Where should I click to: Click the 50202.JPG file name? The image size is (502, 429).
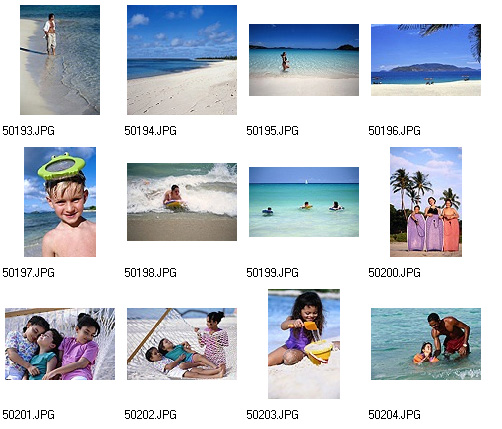[150, 415]
